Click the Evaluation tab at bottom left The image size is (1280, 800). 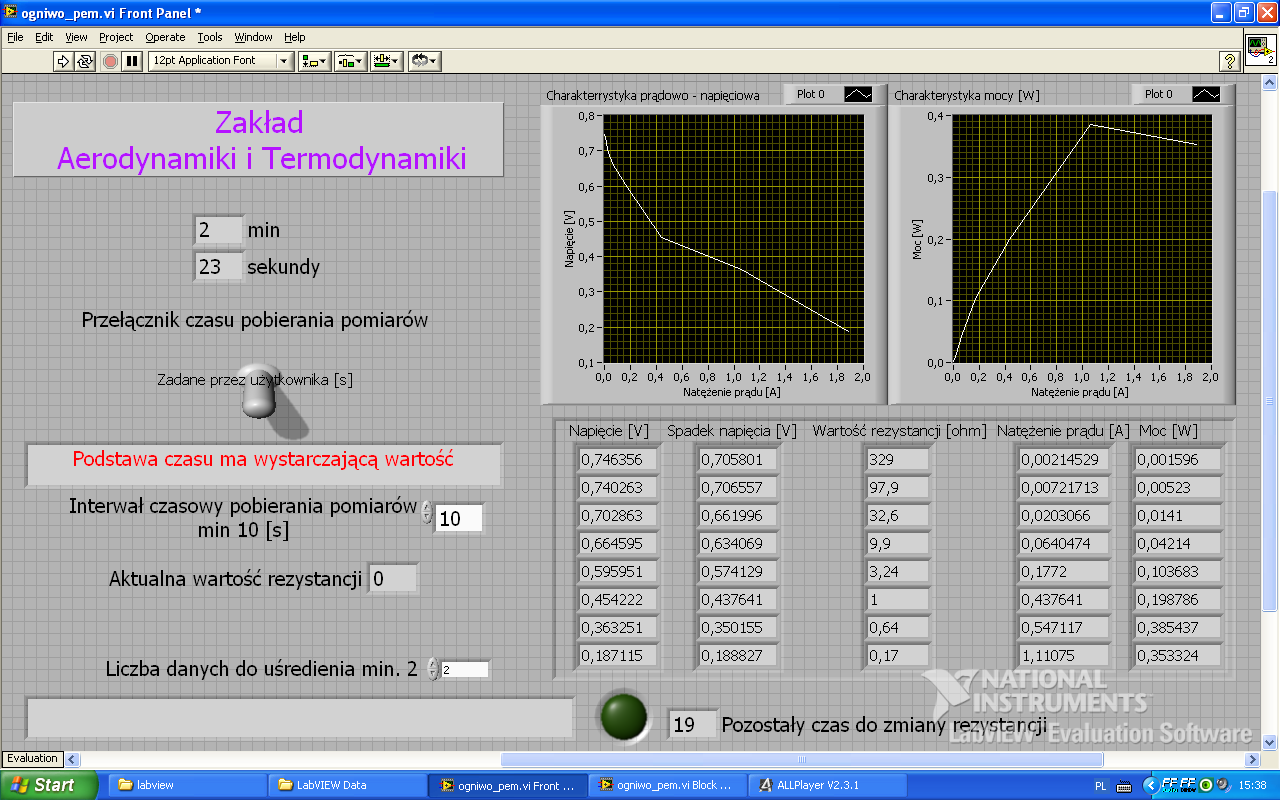coord(33,759)
